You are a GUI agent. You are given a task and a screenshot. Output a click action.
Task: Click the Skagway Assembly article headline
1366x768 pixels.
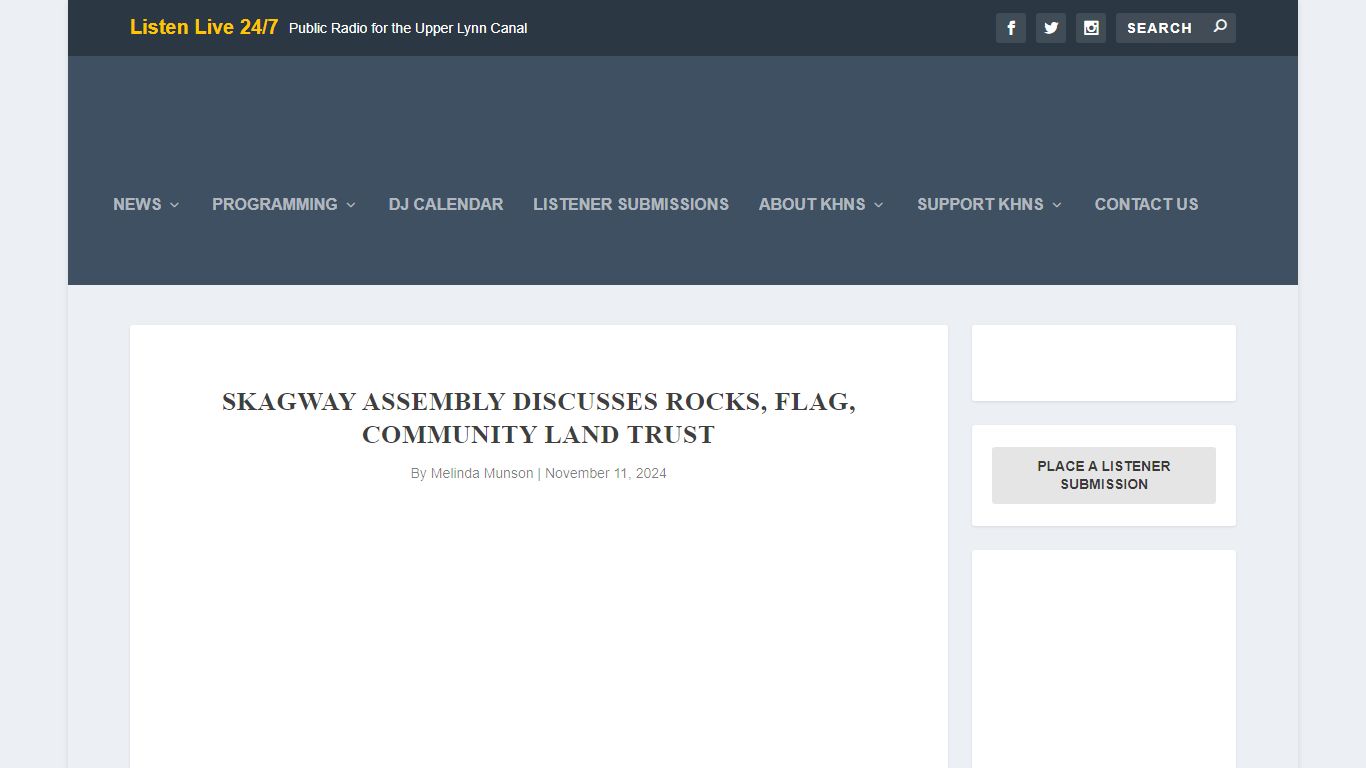539,418
